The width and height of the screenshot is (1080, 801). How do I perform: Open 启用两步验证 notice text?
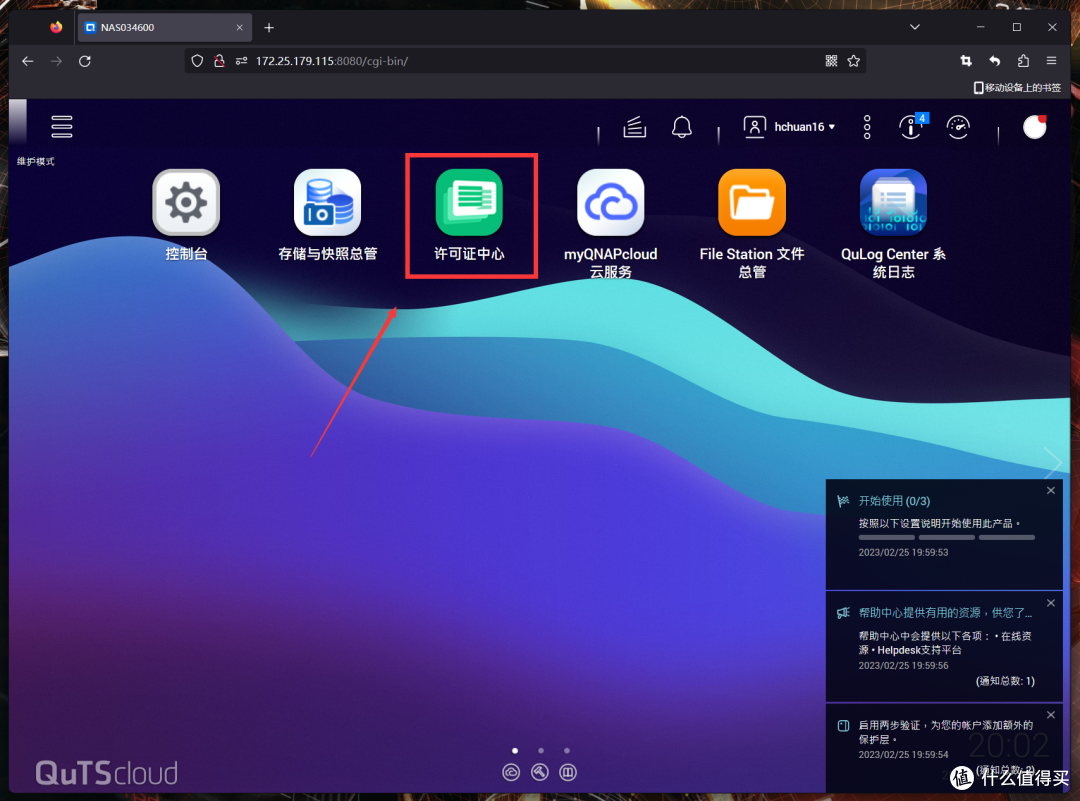pos(945,731)
